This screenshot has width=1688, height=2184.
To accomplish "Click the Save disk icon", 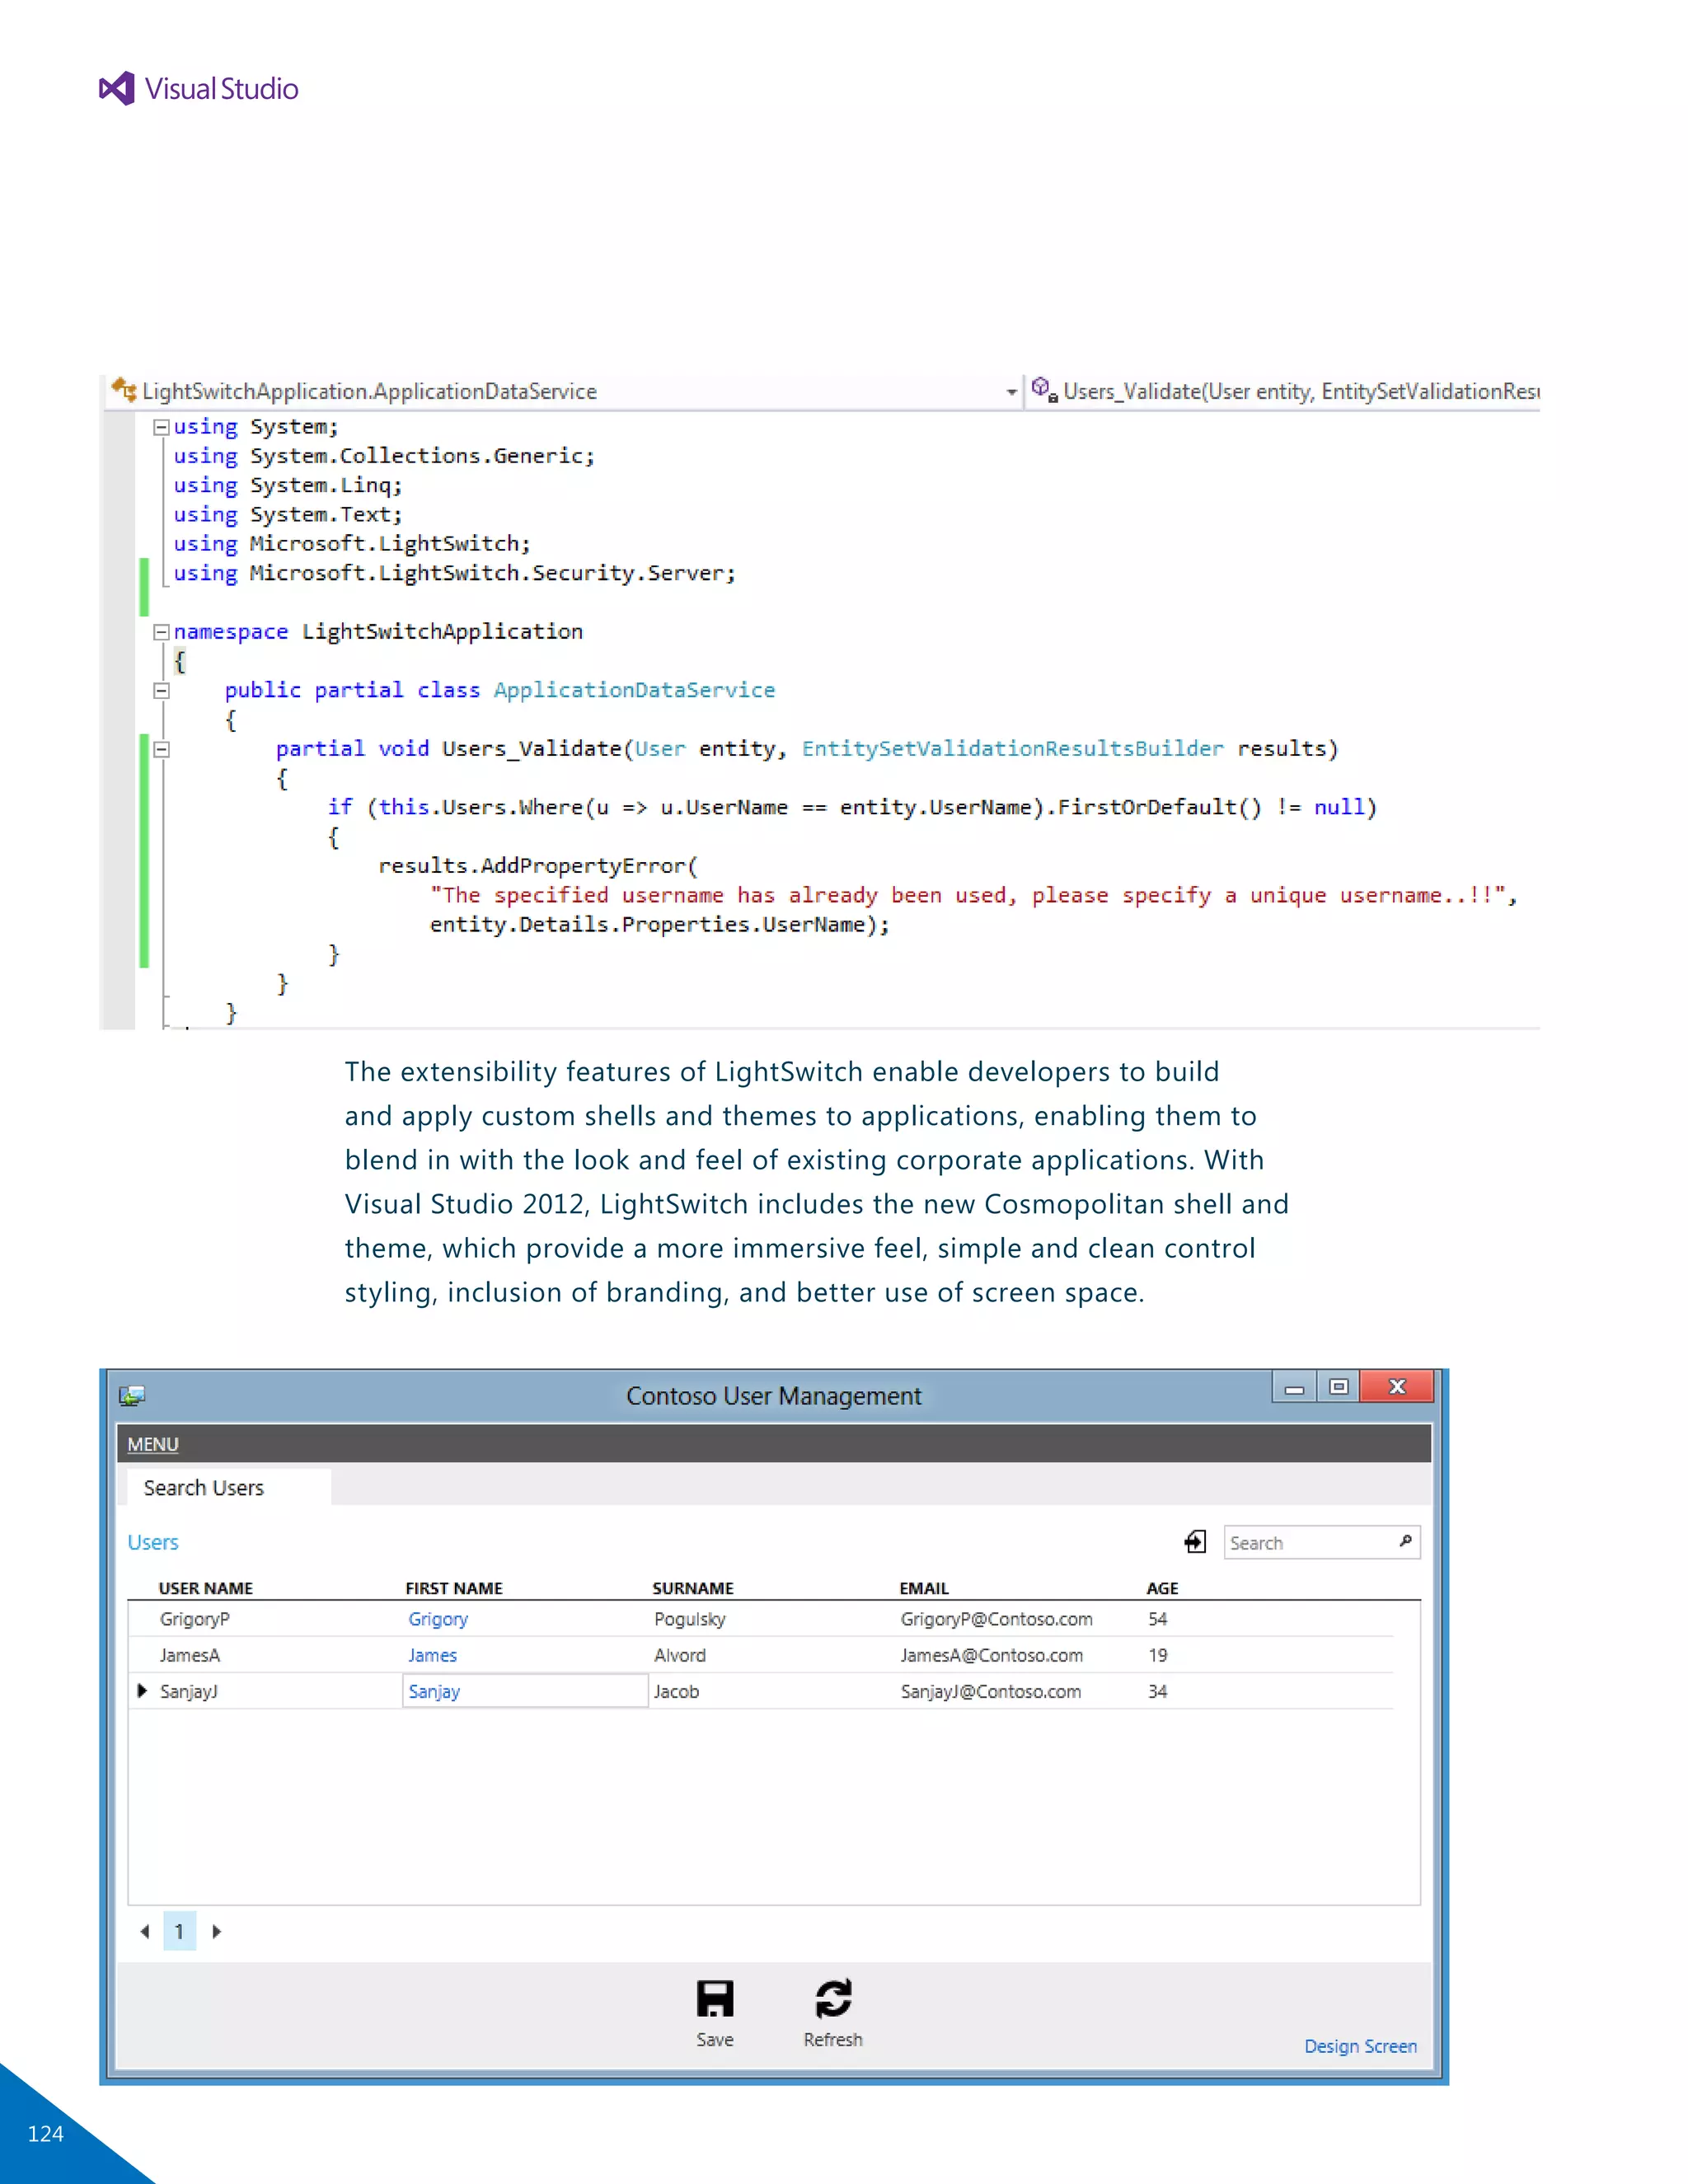I will [715, 1998].
